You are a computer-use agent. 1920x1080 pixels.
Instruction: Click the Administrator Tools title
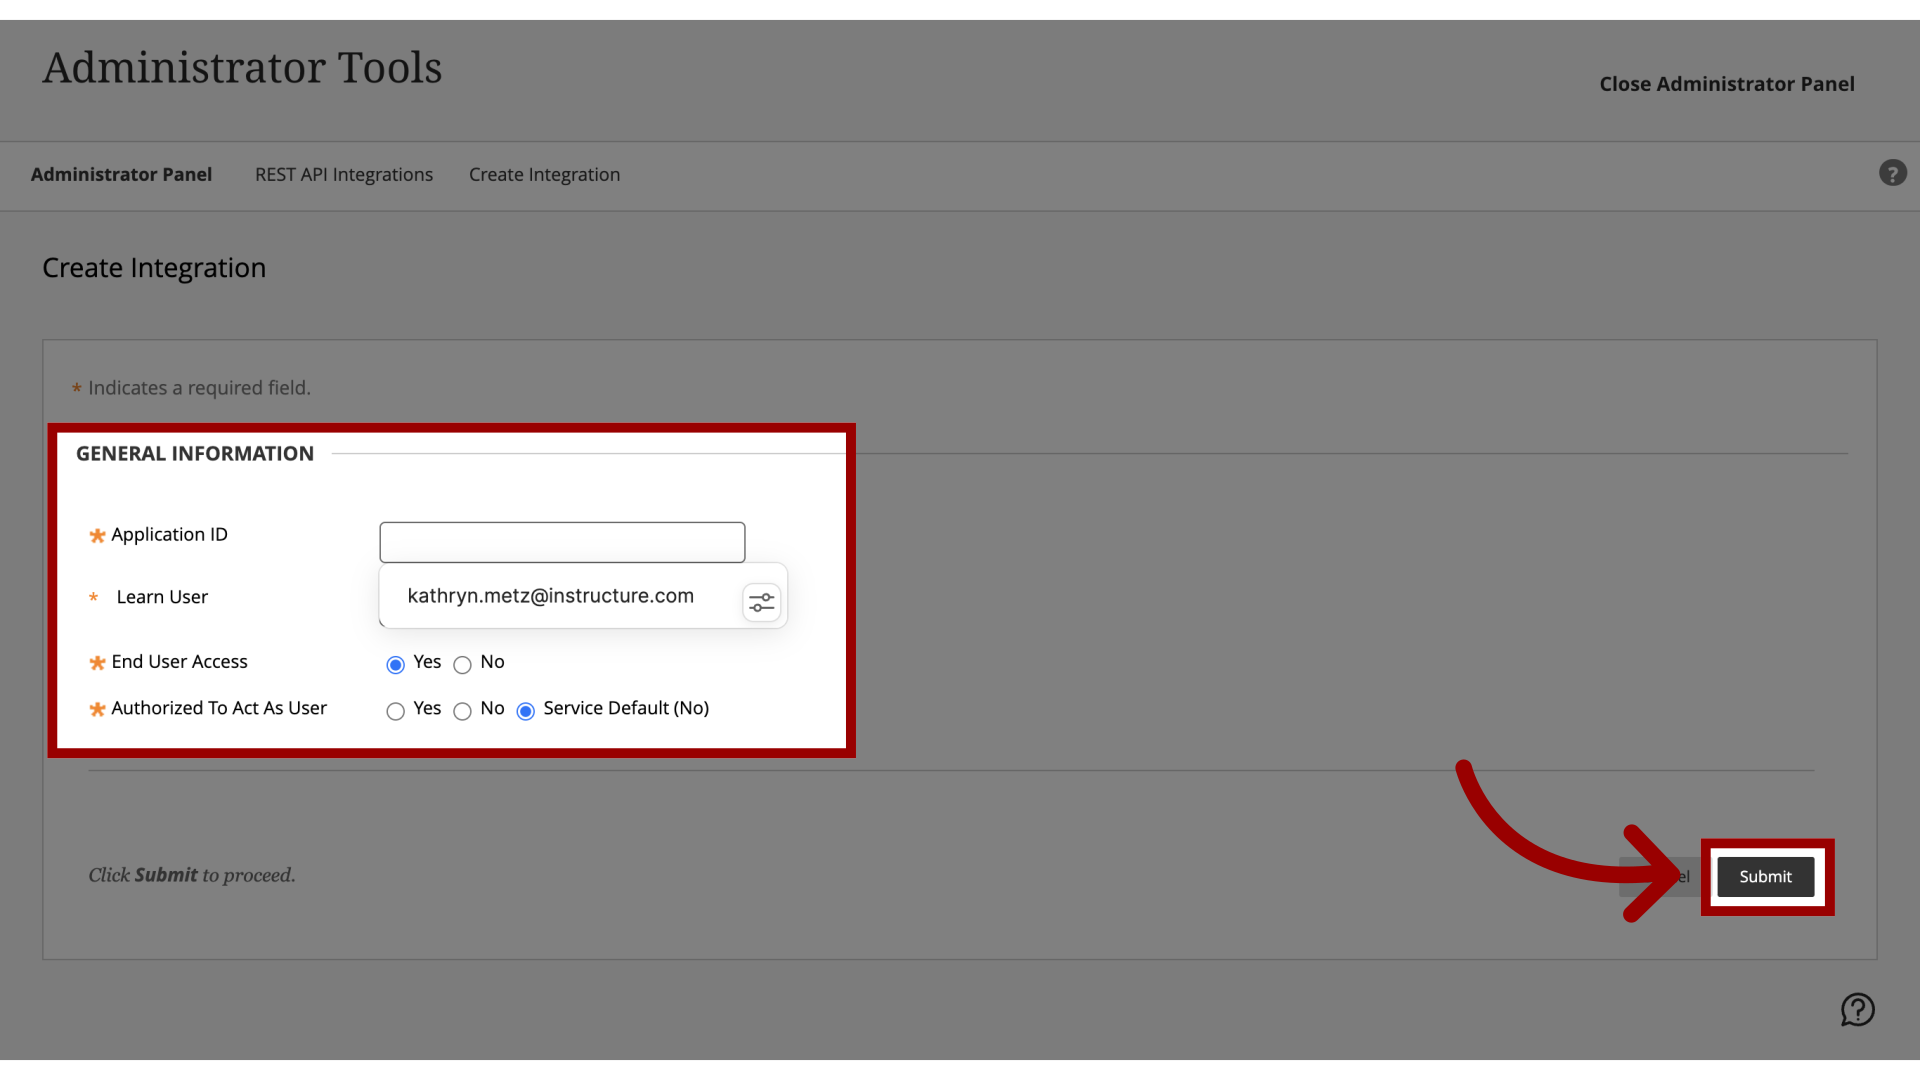[242, 68]
